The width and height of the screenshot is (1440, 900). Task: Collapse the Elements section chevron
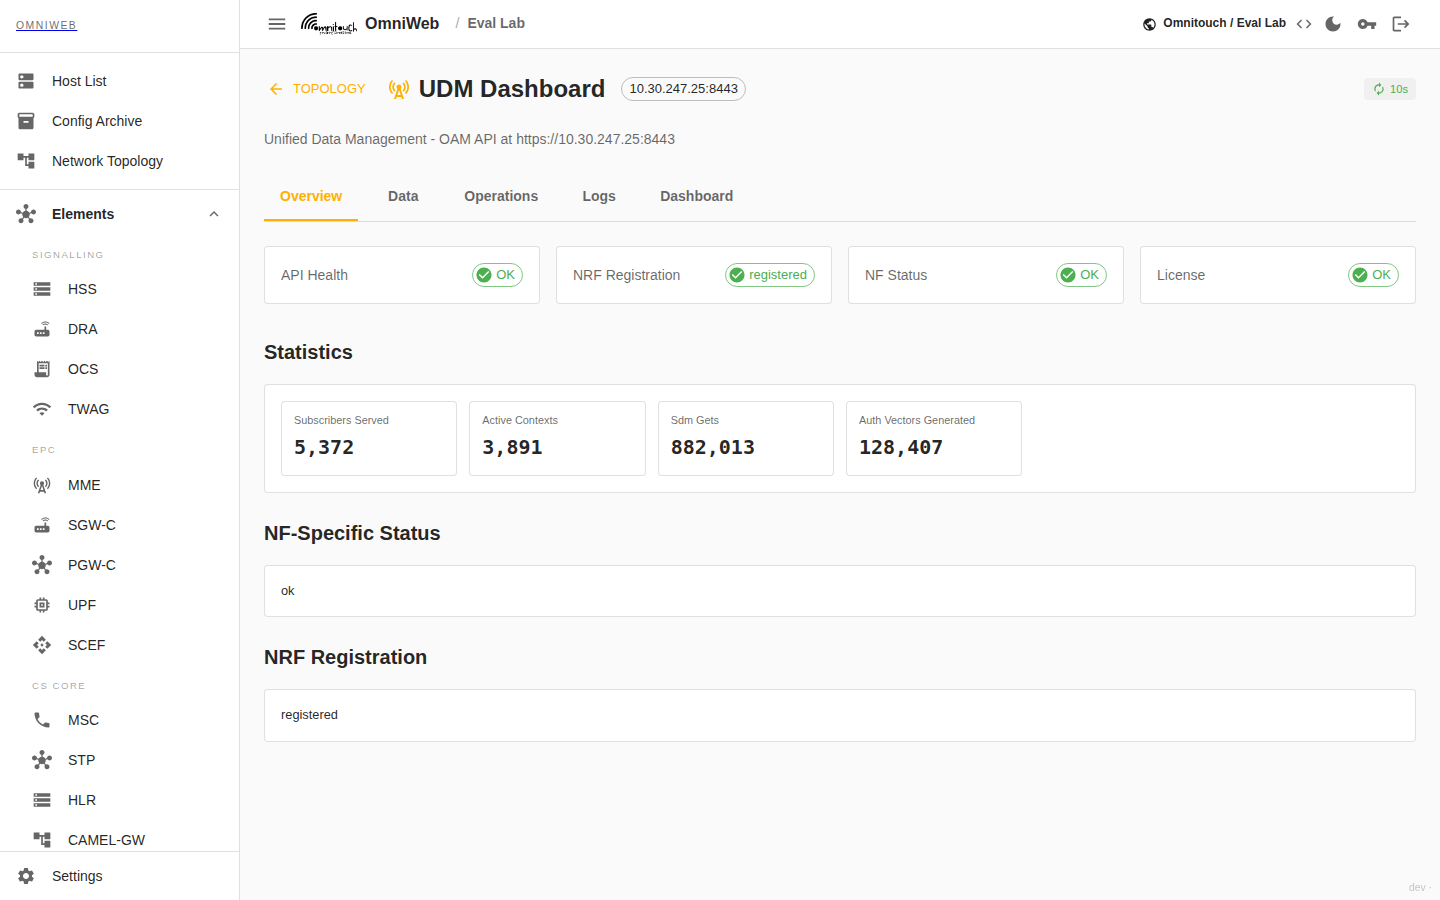tap(214, 214)
